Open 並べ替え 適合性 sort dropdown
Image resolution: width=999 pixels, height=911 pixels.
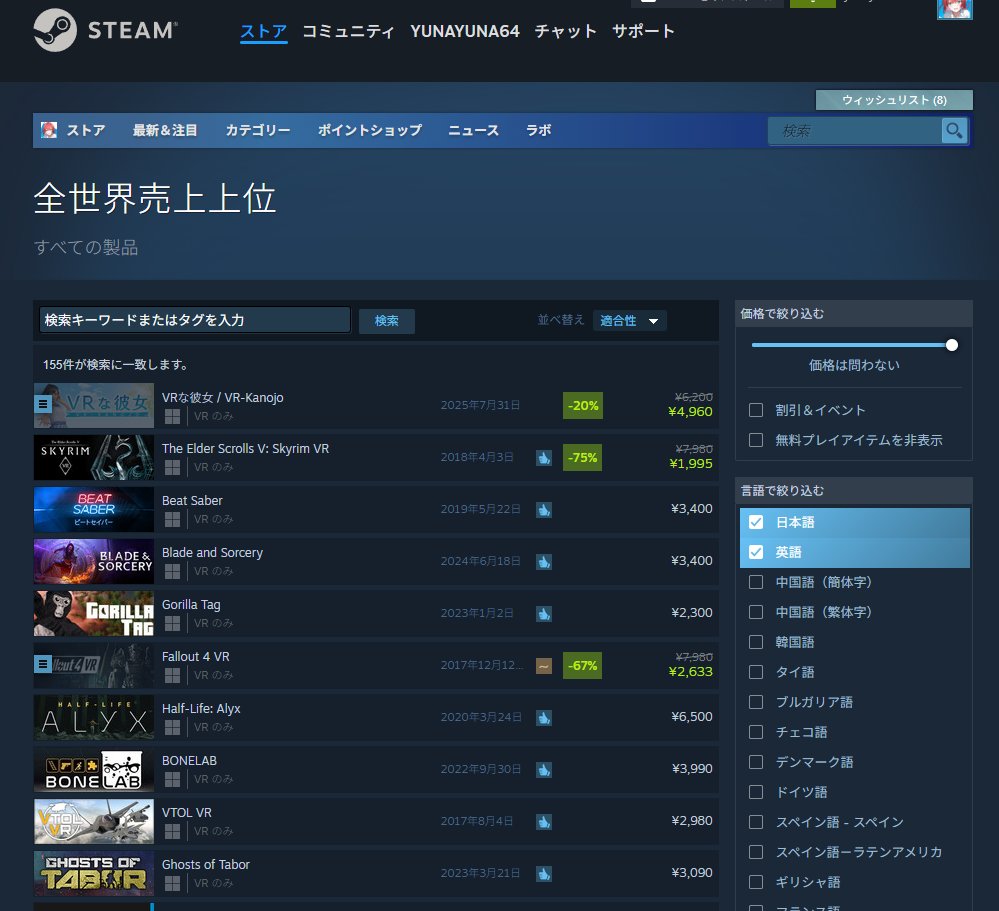pos(629,320)
